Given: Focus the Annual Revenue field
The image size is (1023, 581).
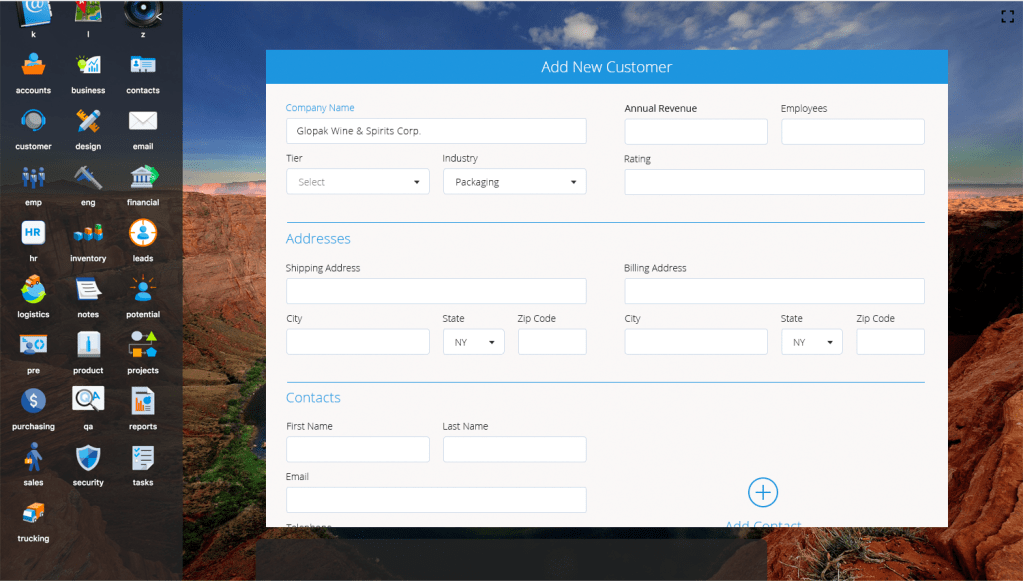Looking at the screenshot, I should point(696,132).
